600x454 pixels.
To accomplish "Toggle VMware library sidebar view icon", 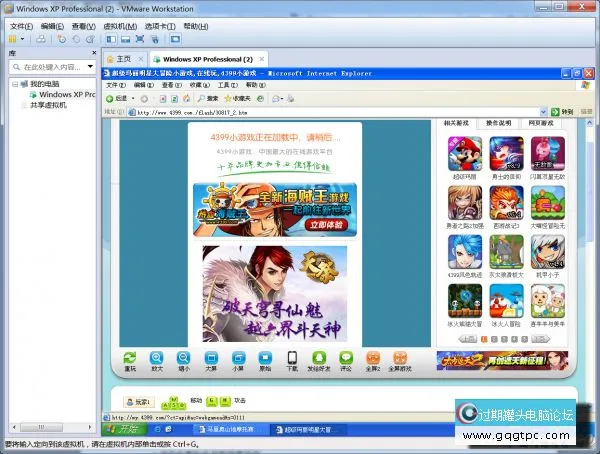I will (111, 39).
